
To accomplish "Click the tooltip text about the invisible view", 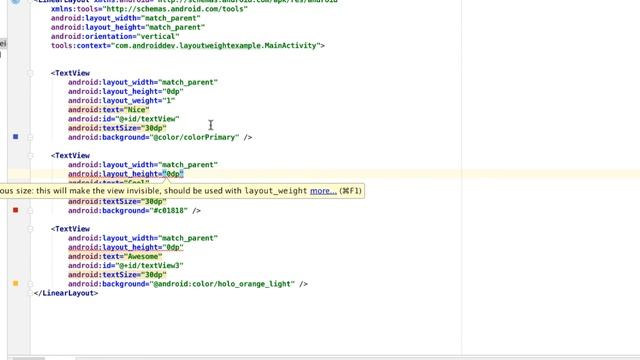I will point(153,191).
